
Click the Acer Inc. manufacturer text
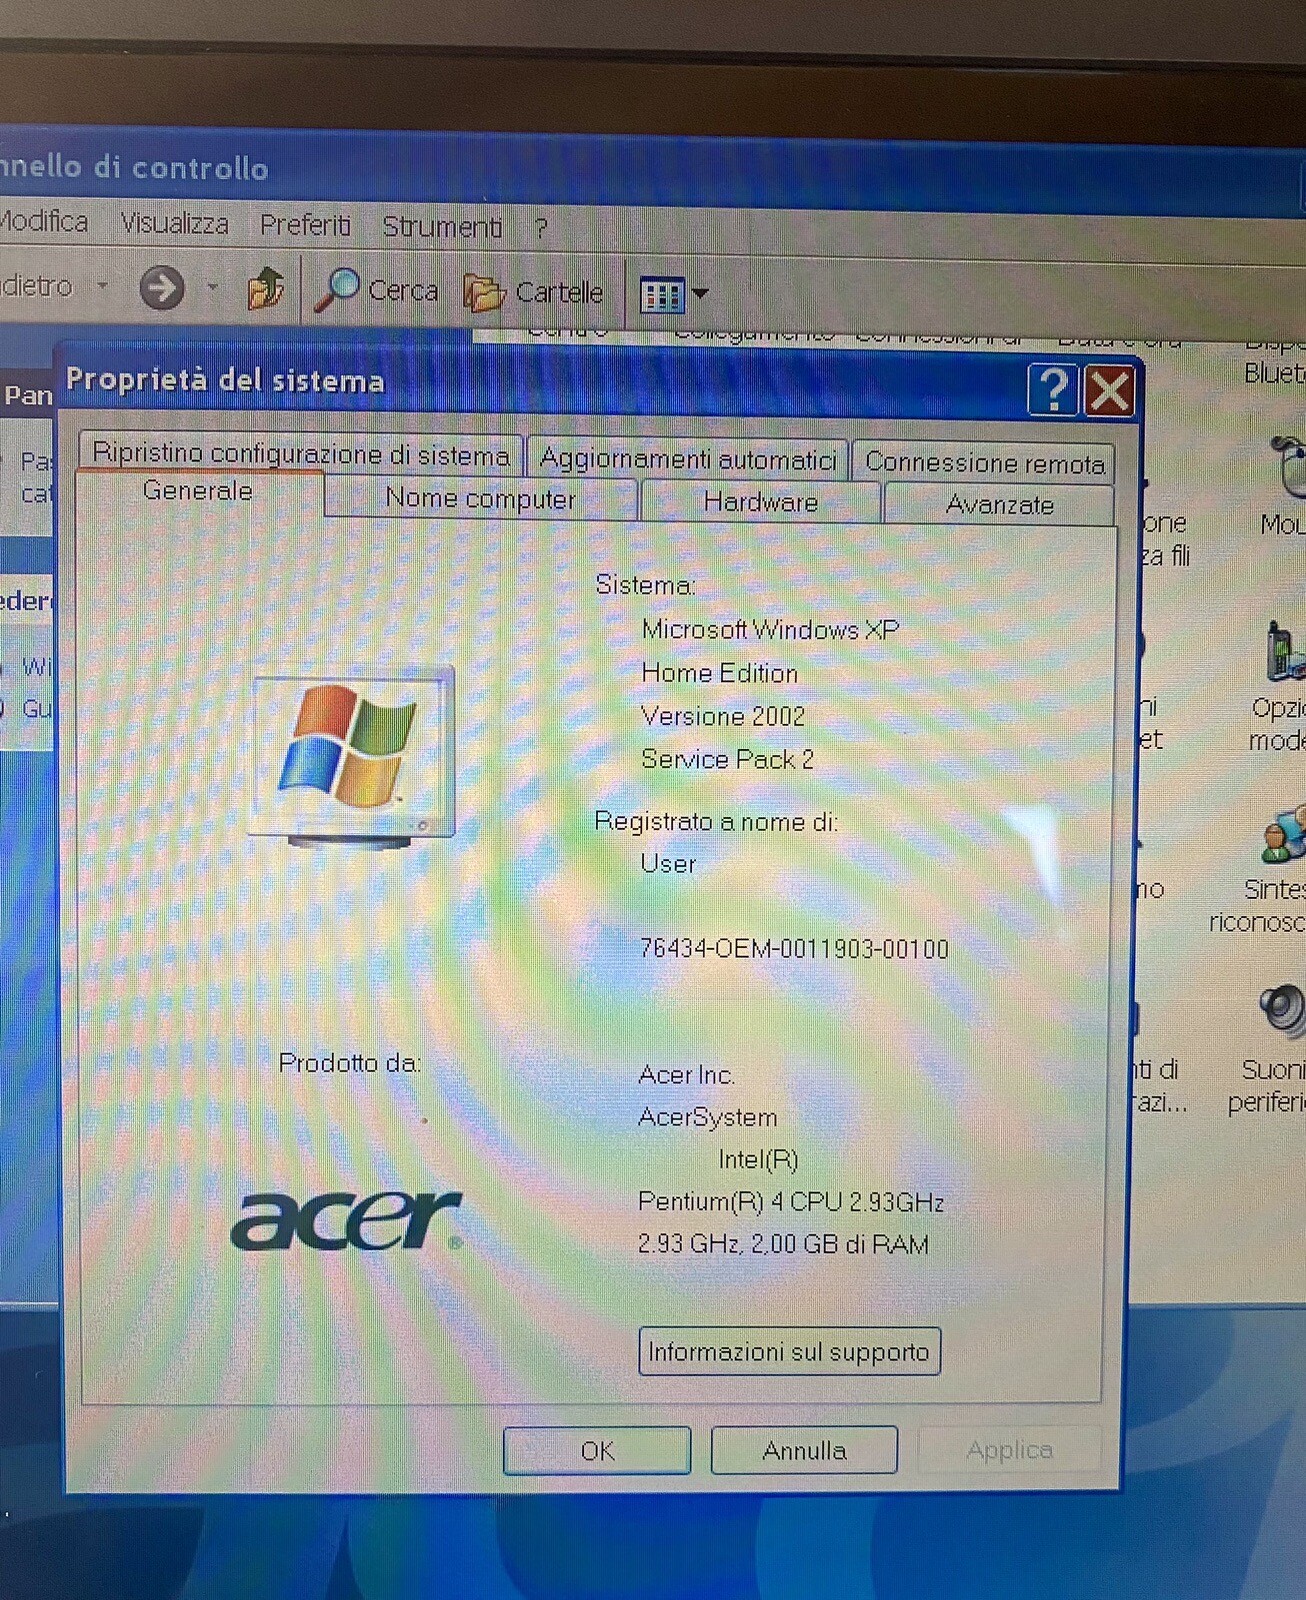686,1075
